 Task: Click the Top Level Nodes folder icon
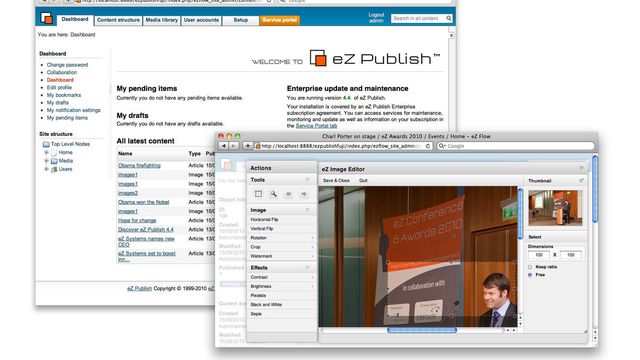pyautogui.click(x=46, y=144)
